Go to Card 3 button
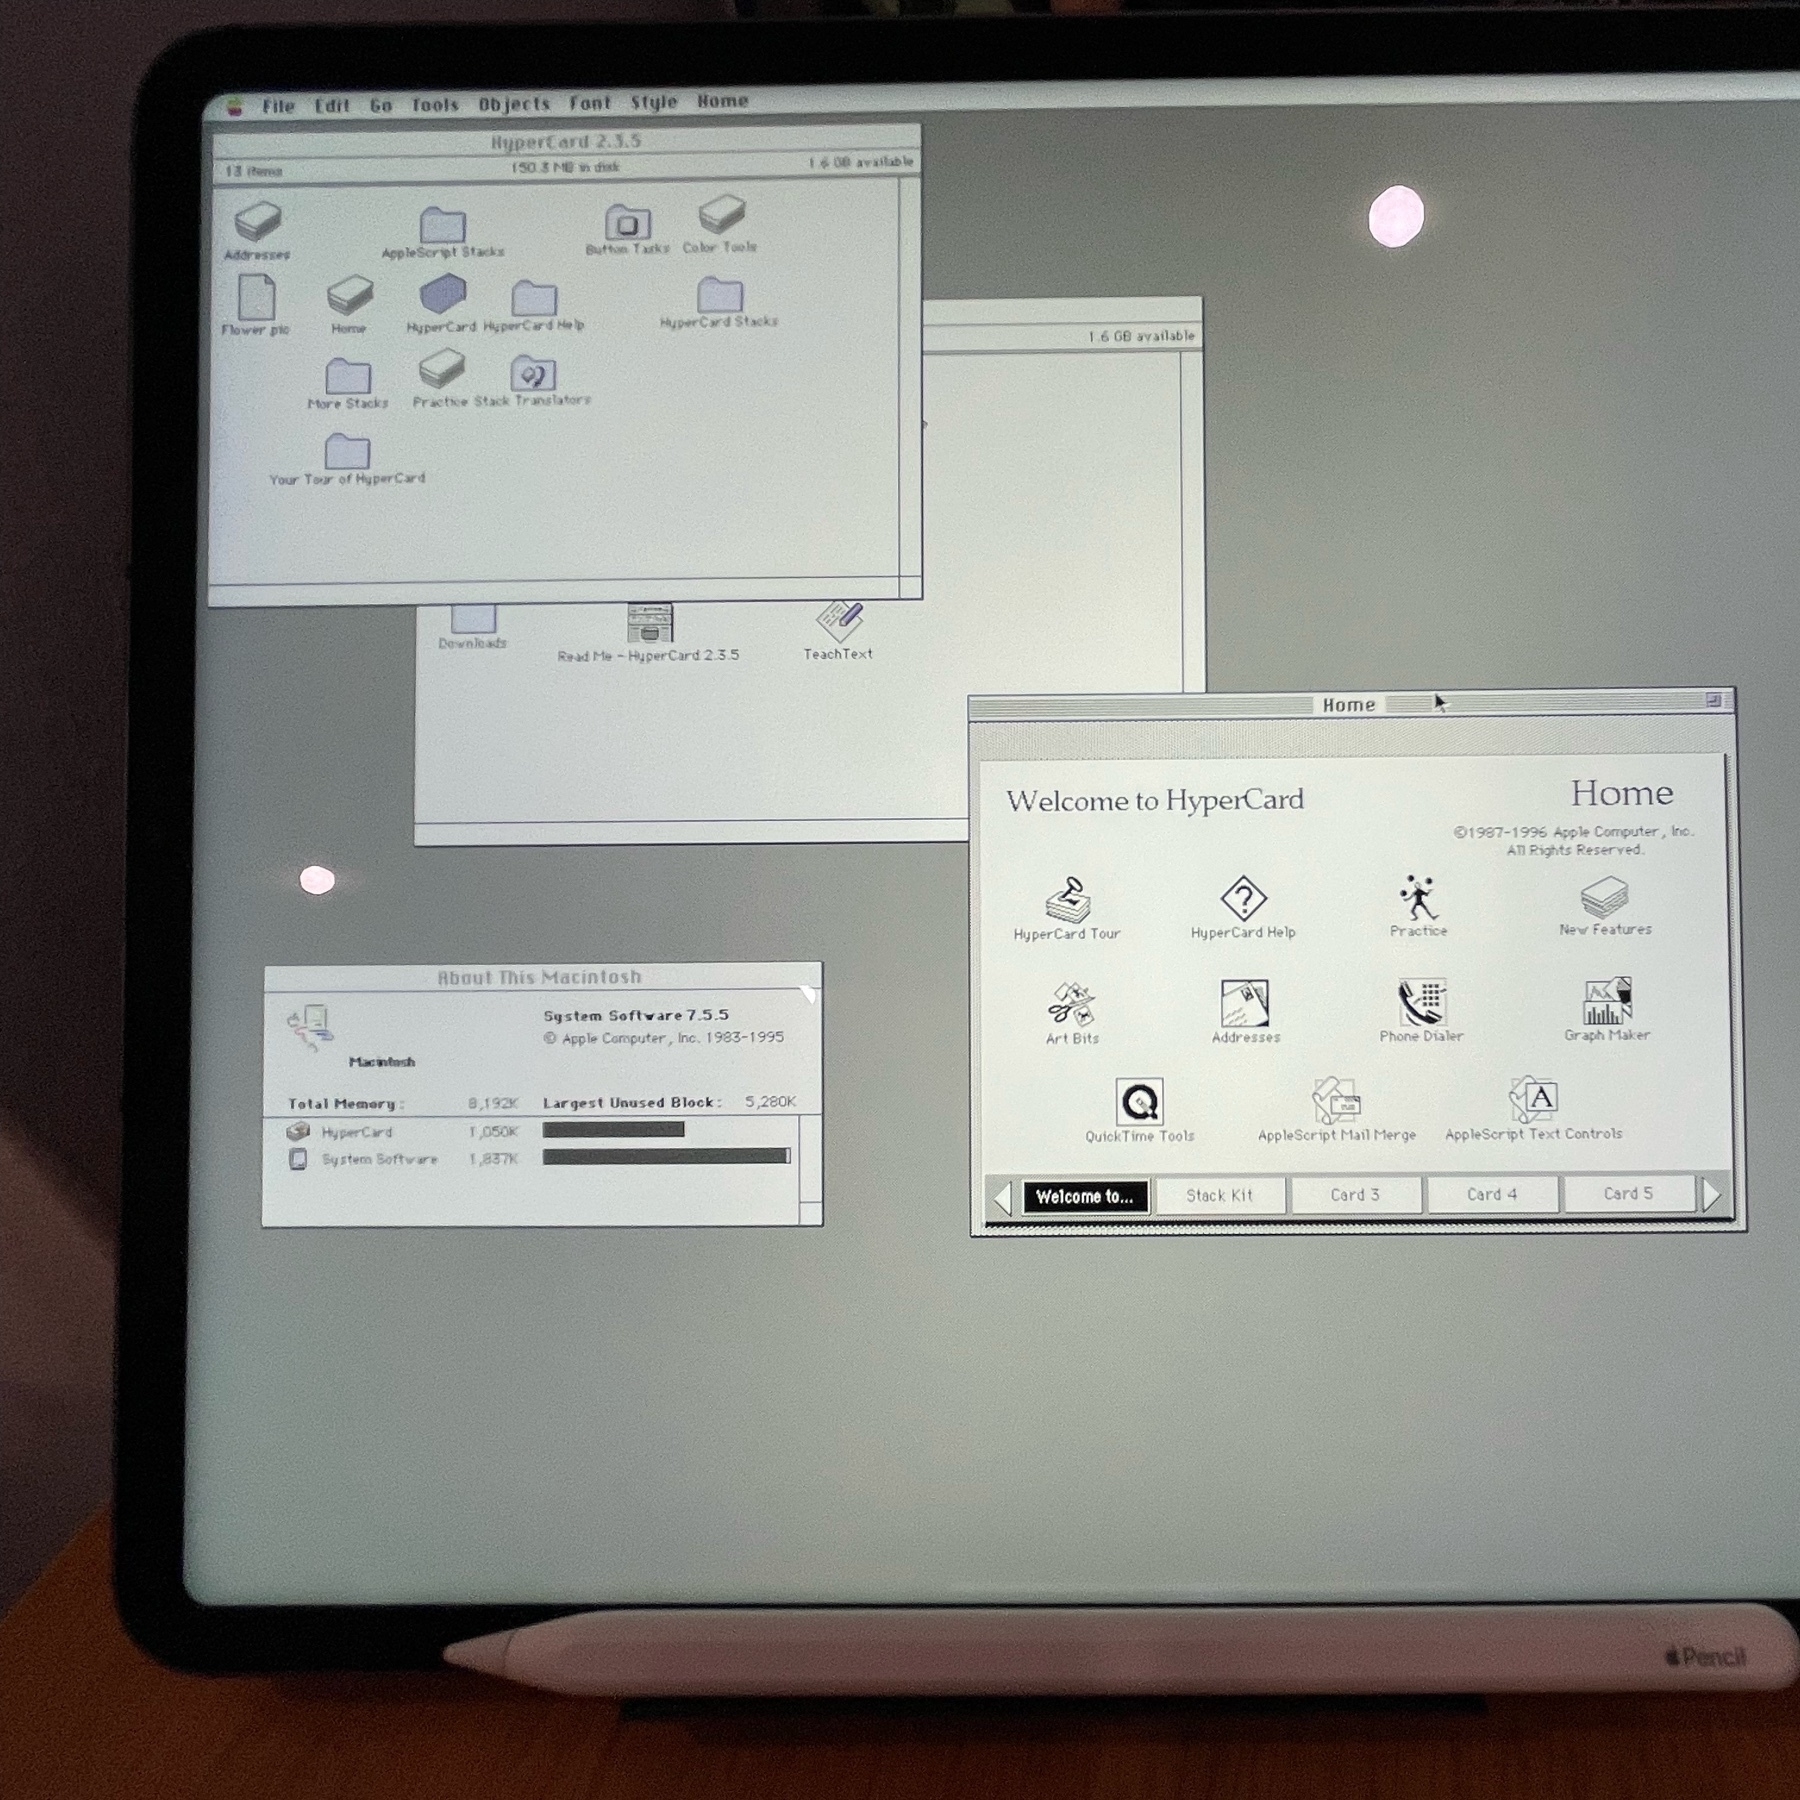The height and width of the screenshot is (1800, 1800). tap(1355, 1195)
